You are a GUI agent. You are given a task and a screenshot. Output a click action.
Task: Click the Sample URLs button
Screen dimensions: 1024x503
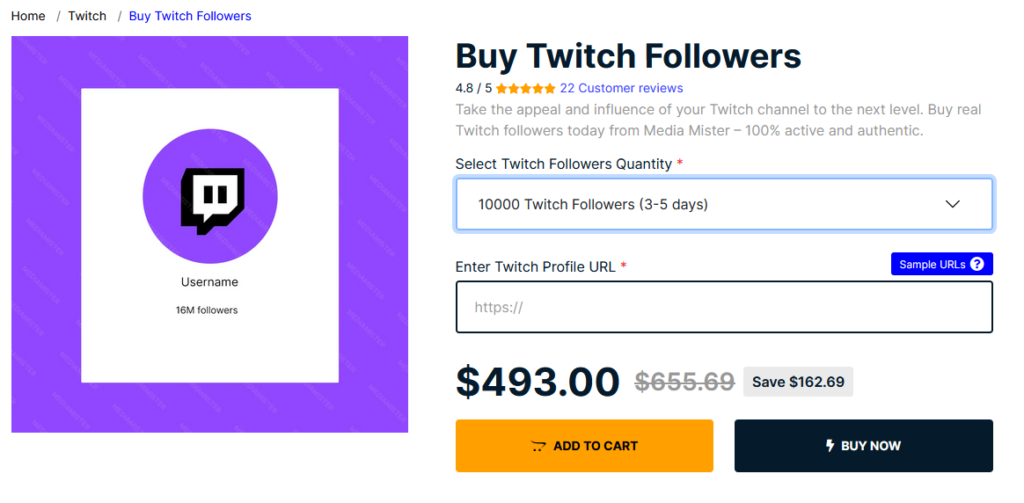pos(942,264)
